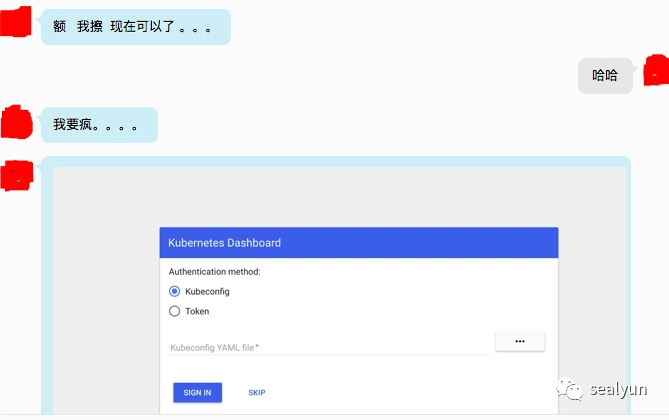Select the Token authentication radio button

pyautogui.click(x=175, y=311)
